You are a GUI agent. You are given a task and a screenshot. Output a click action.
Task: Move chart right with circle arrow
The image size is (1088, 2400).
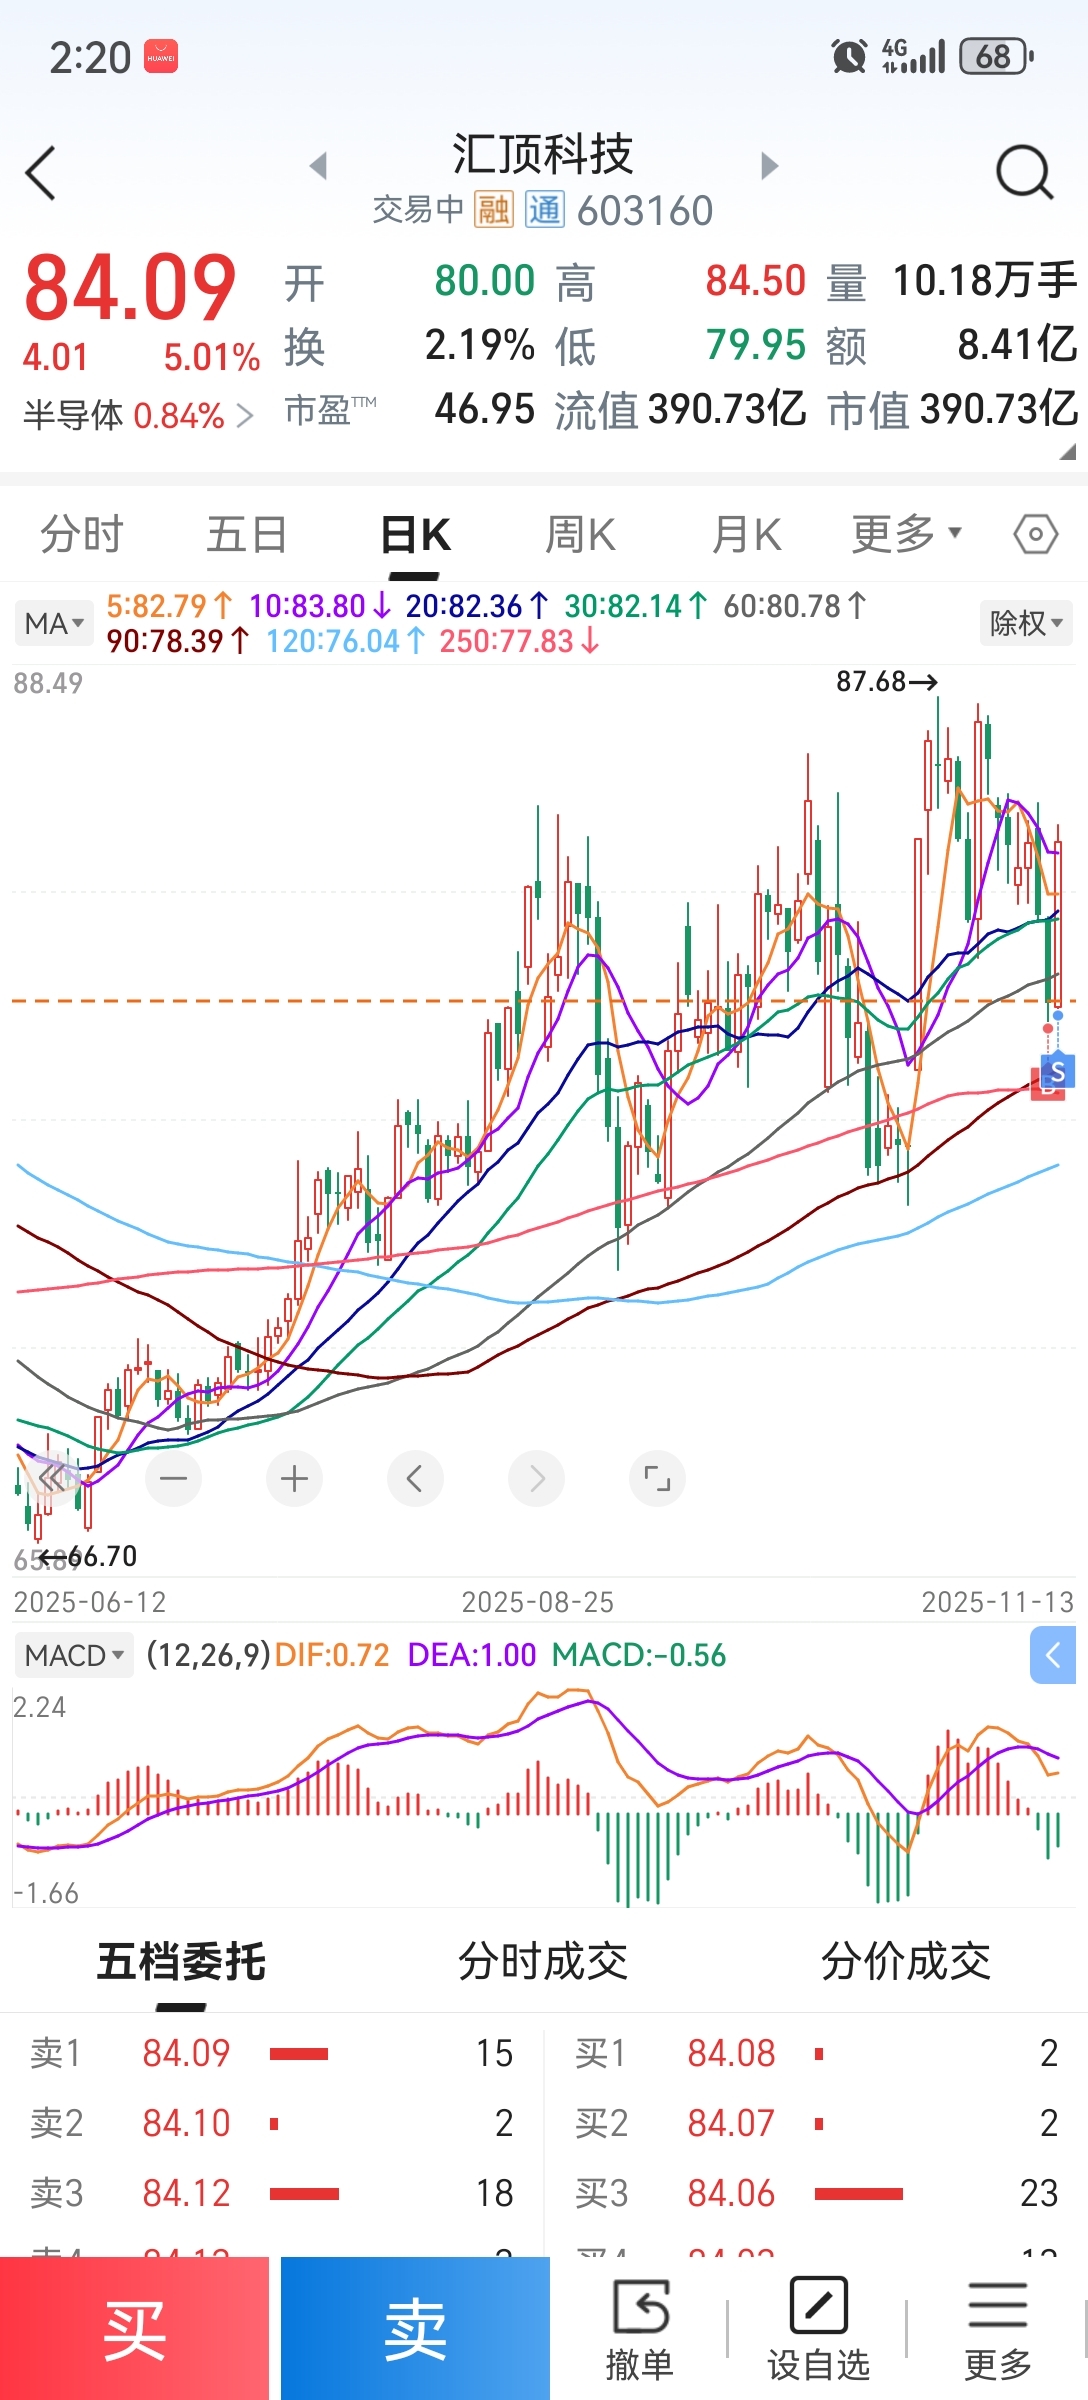pos(537,1478)
